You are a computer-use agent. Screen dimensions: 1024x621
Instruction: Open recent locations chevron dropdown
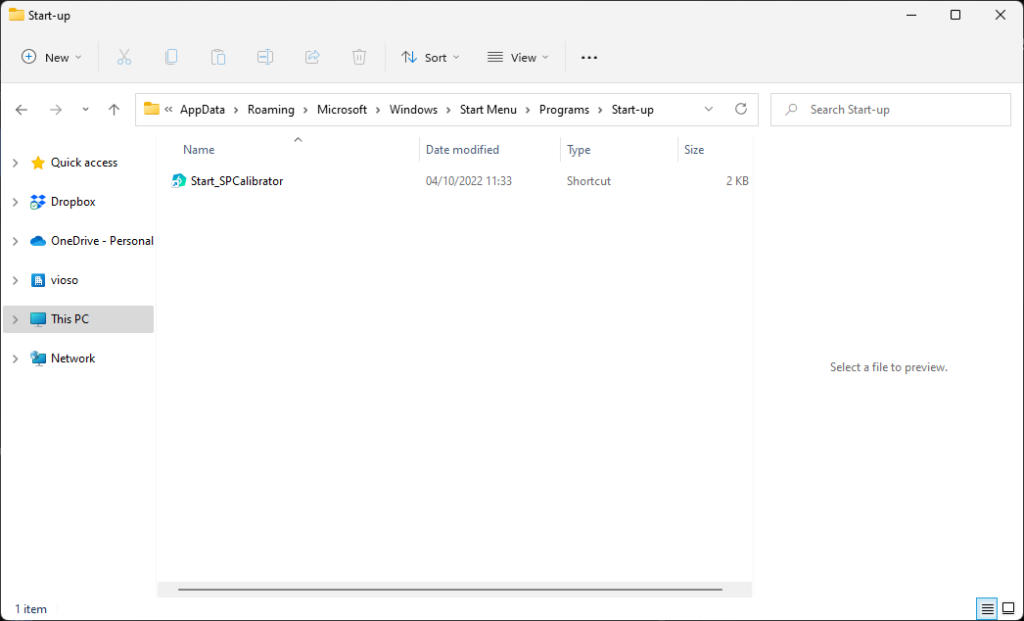click(86, 110)
